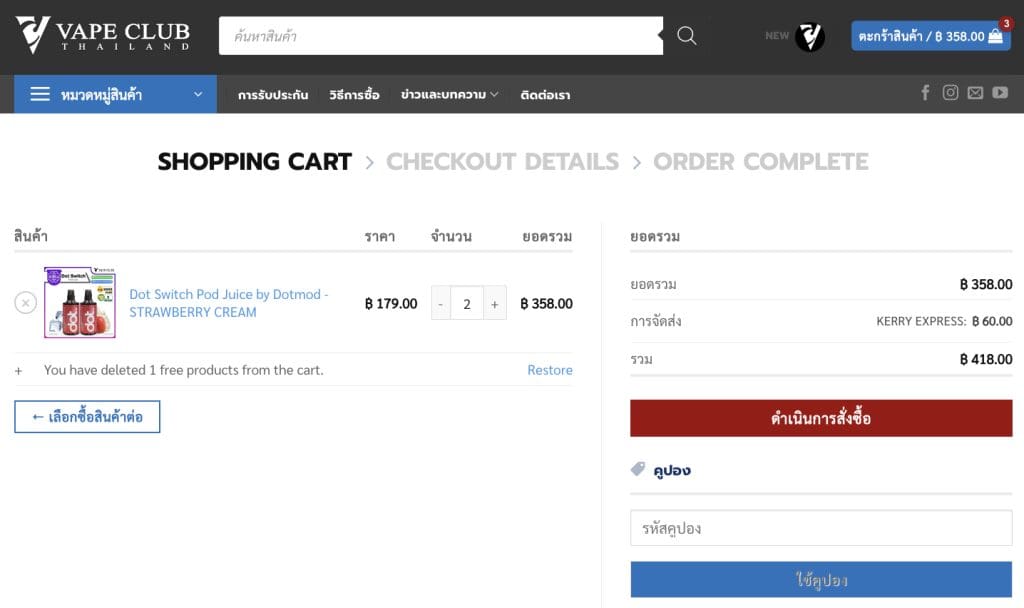Click in the รหัสคูปอง coupon code field
Screen dimensions: 1024x608
pyautogui.click(x=821, y=528)
